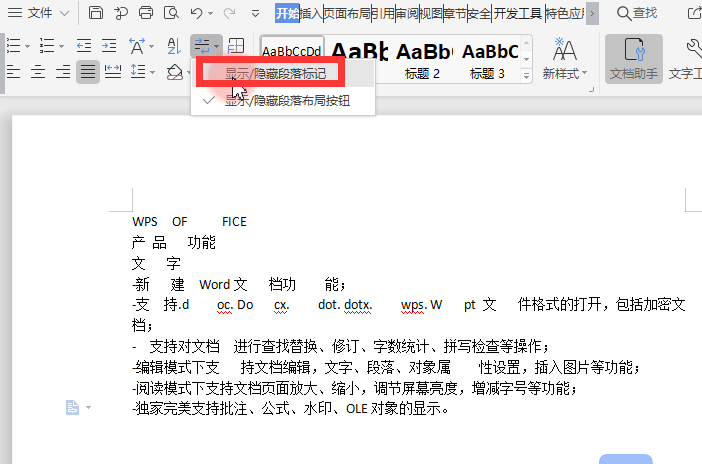Expand the 文件 menu dropdown arrow
This screenshot has height=464, width=702.
[x=65, y=13]
